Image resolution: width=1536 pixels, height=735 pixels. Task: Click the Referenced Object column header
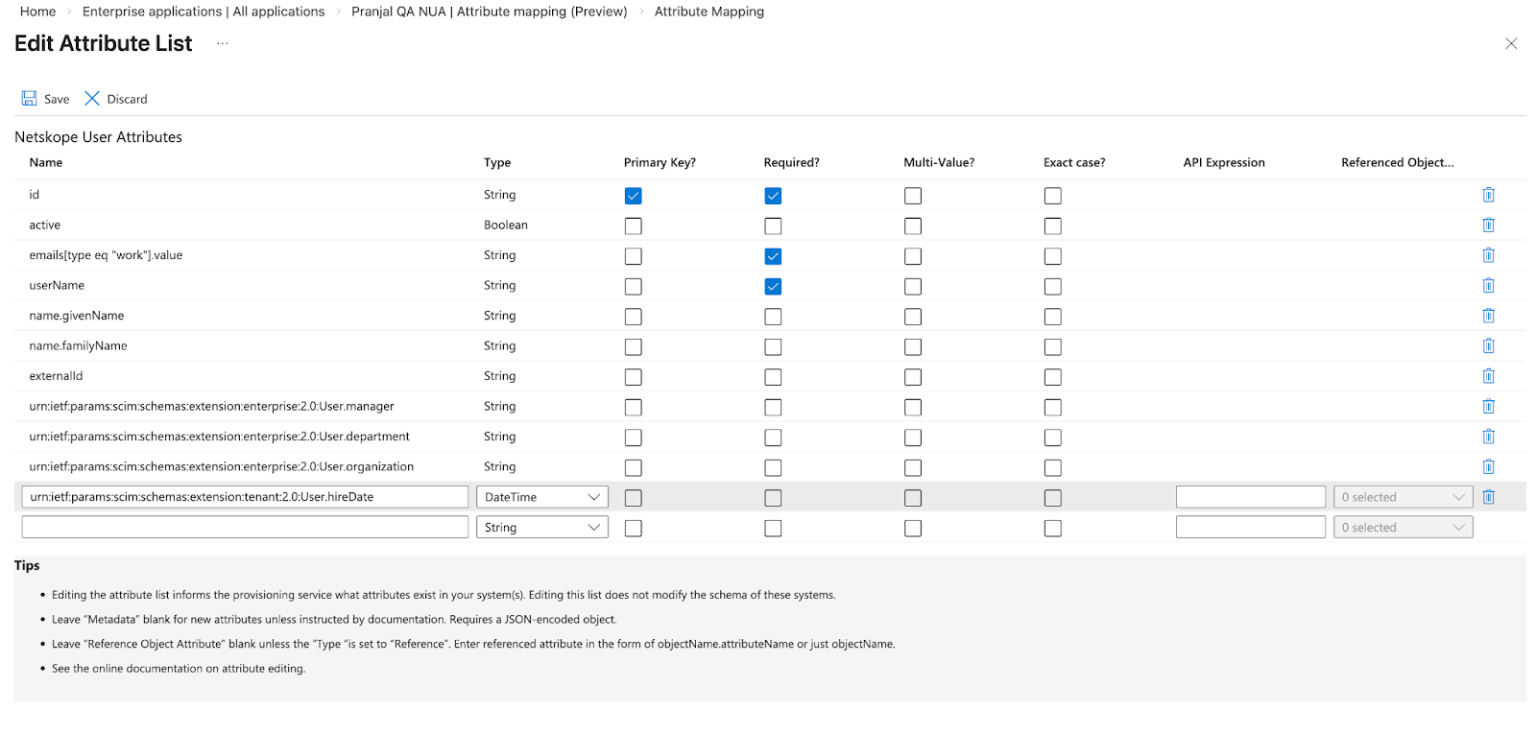[x=1398, y=163]
